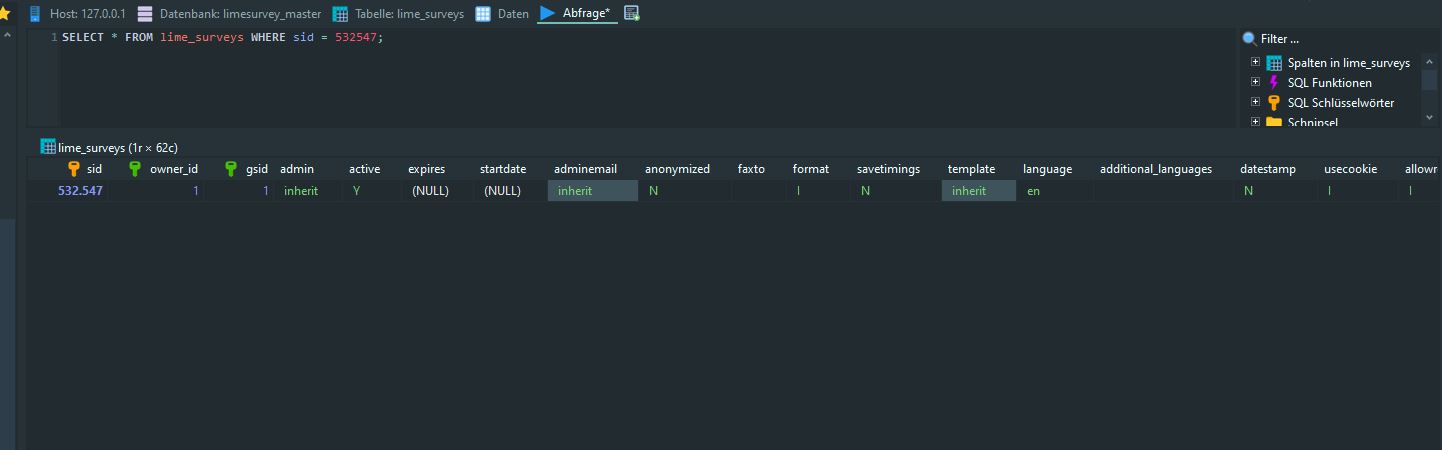Click the Schnipsel folder icon
Screen dimensions: 1442x450
click(x=1274, y=122)
